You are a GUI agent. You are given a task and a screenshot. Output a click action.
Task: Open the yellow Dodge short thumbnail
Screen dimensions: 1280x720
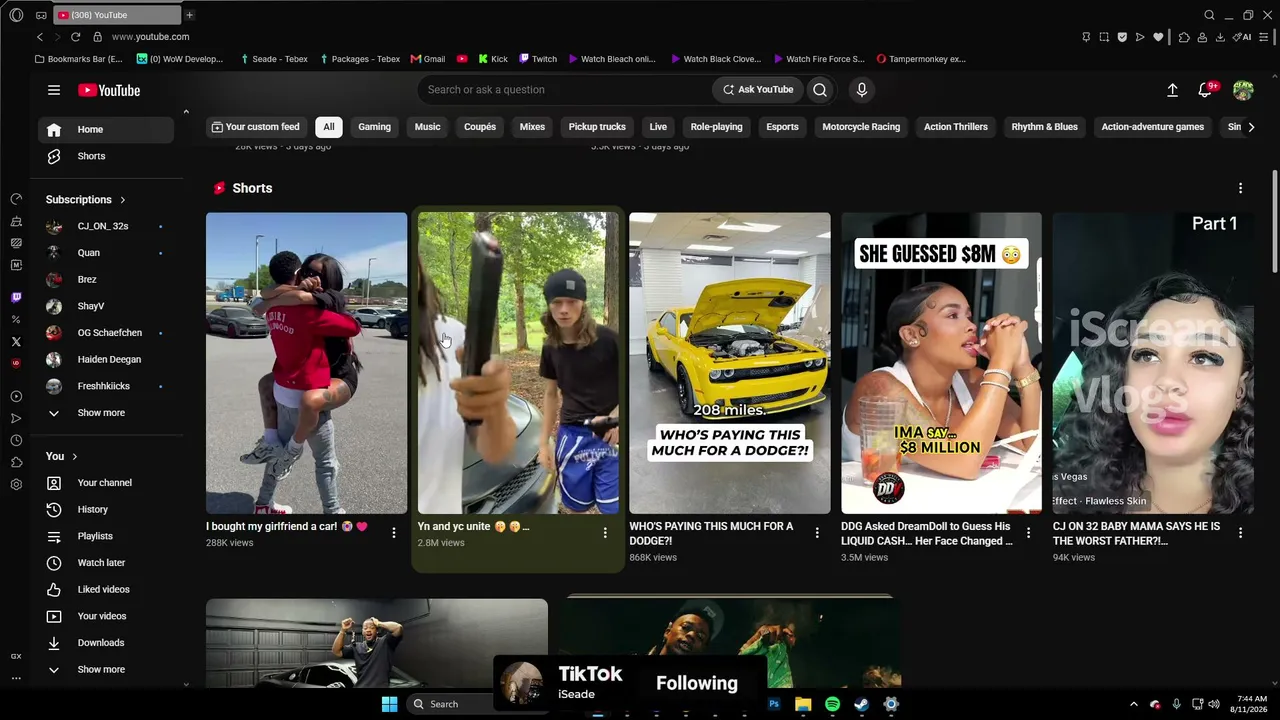(730, 363)
